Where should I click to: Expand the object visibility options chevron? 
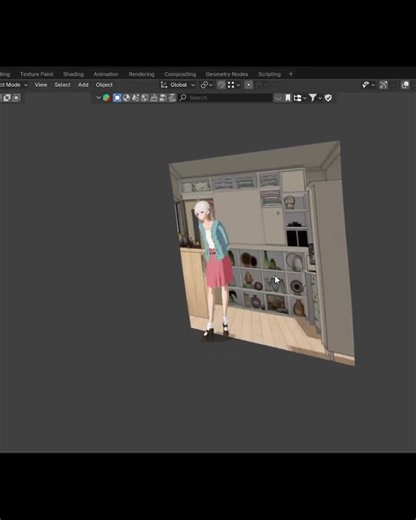tap(373, 85)
